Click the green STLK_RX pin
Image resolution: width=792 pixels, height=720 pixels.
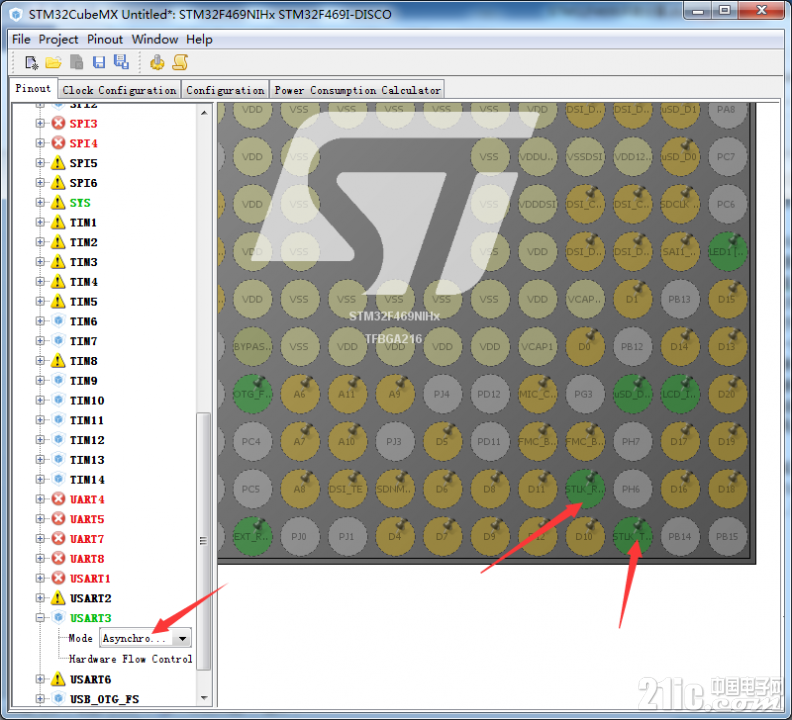[x=584, y=488]
